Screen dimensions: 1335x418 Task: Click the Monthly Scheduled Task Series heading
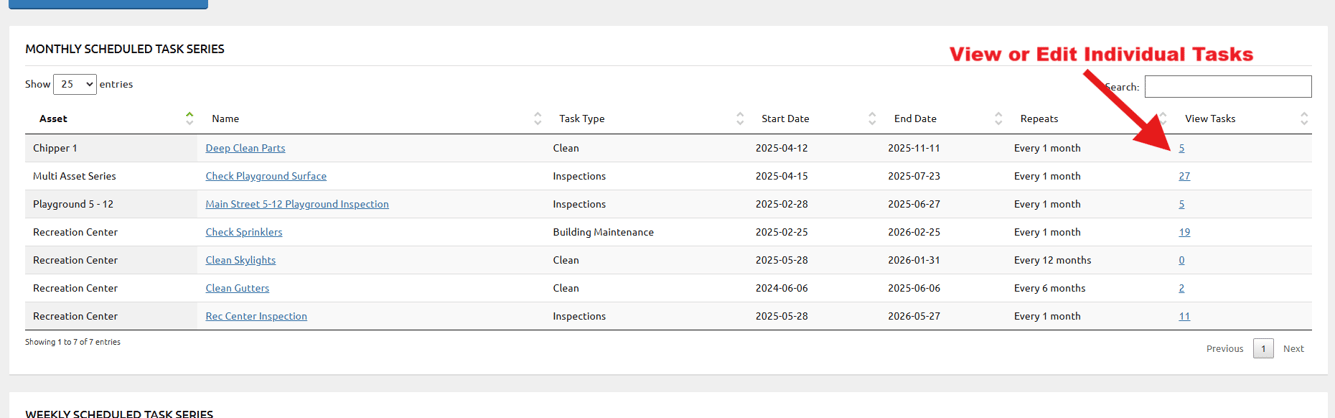[125, 49]
